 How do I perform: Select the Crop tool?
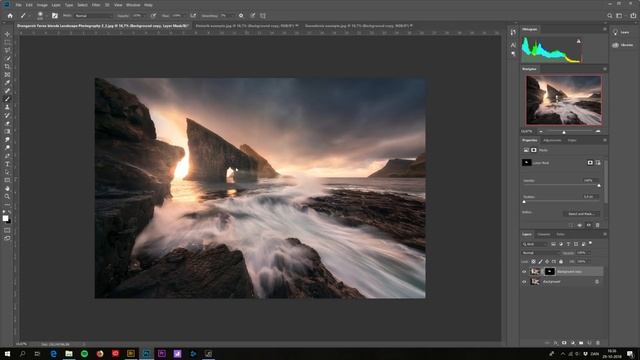(7, 67)
